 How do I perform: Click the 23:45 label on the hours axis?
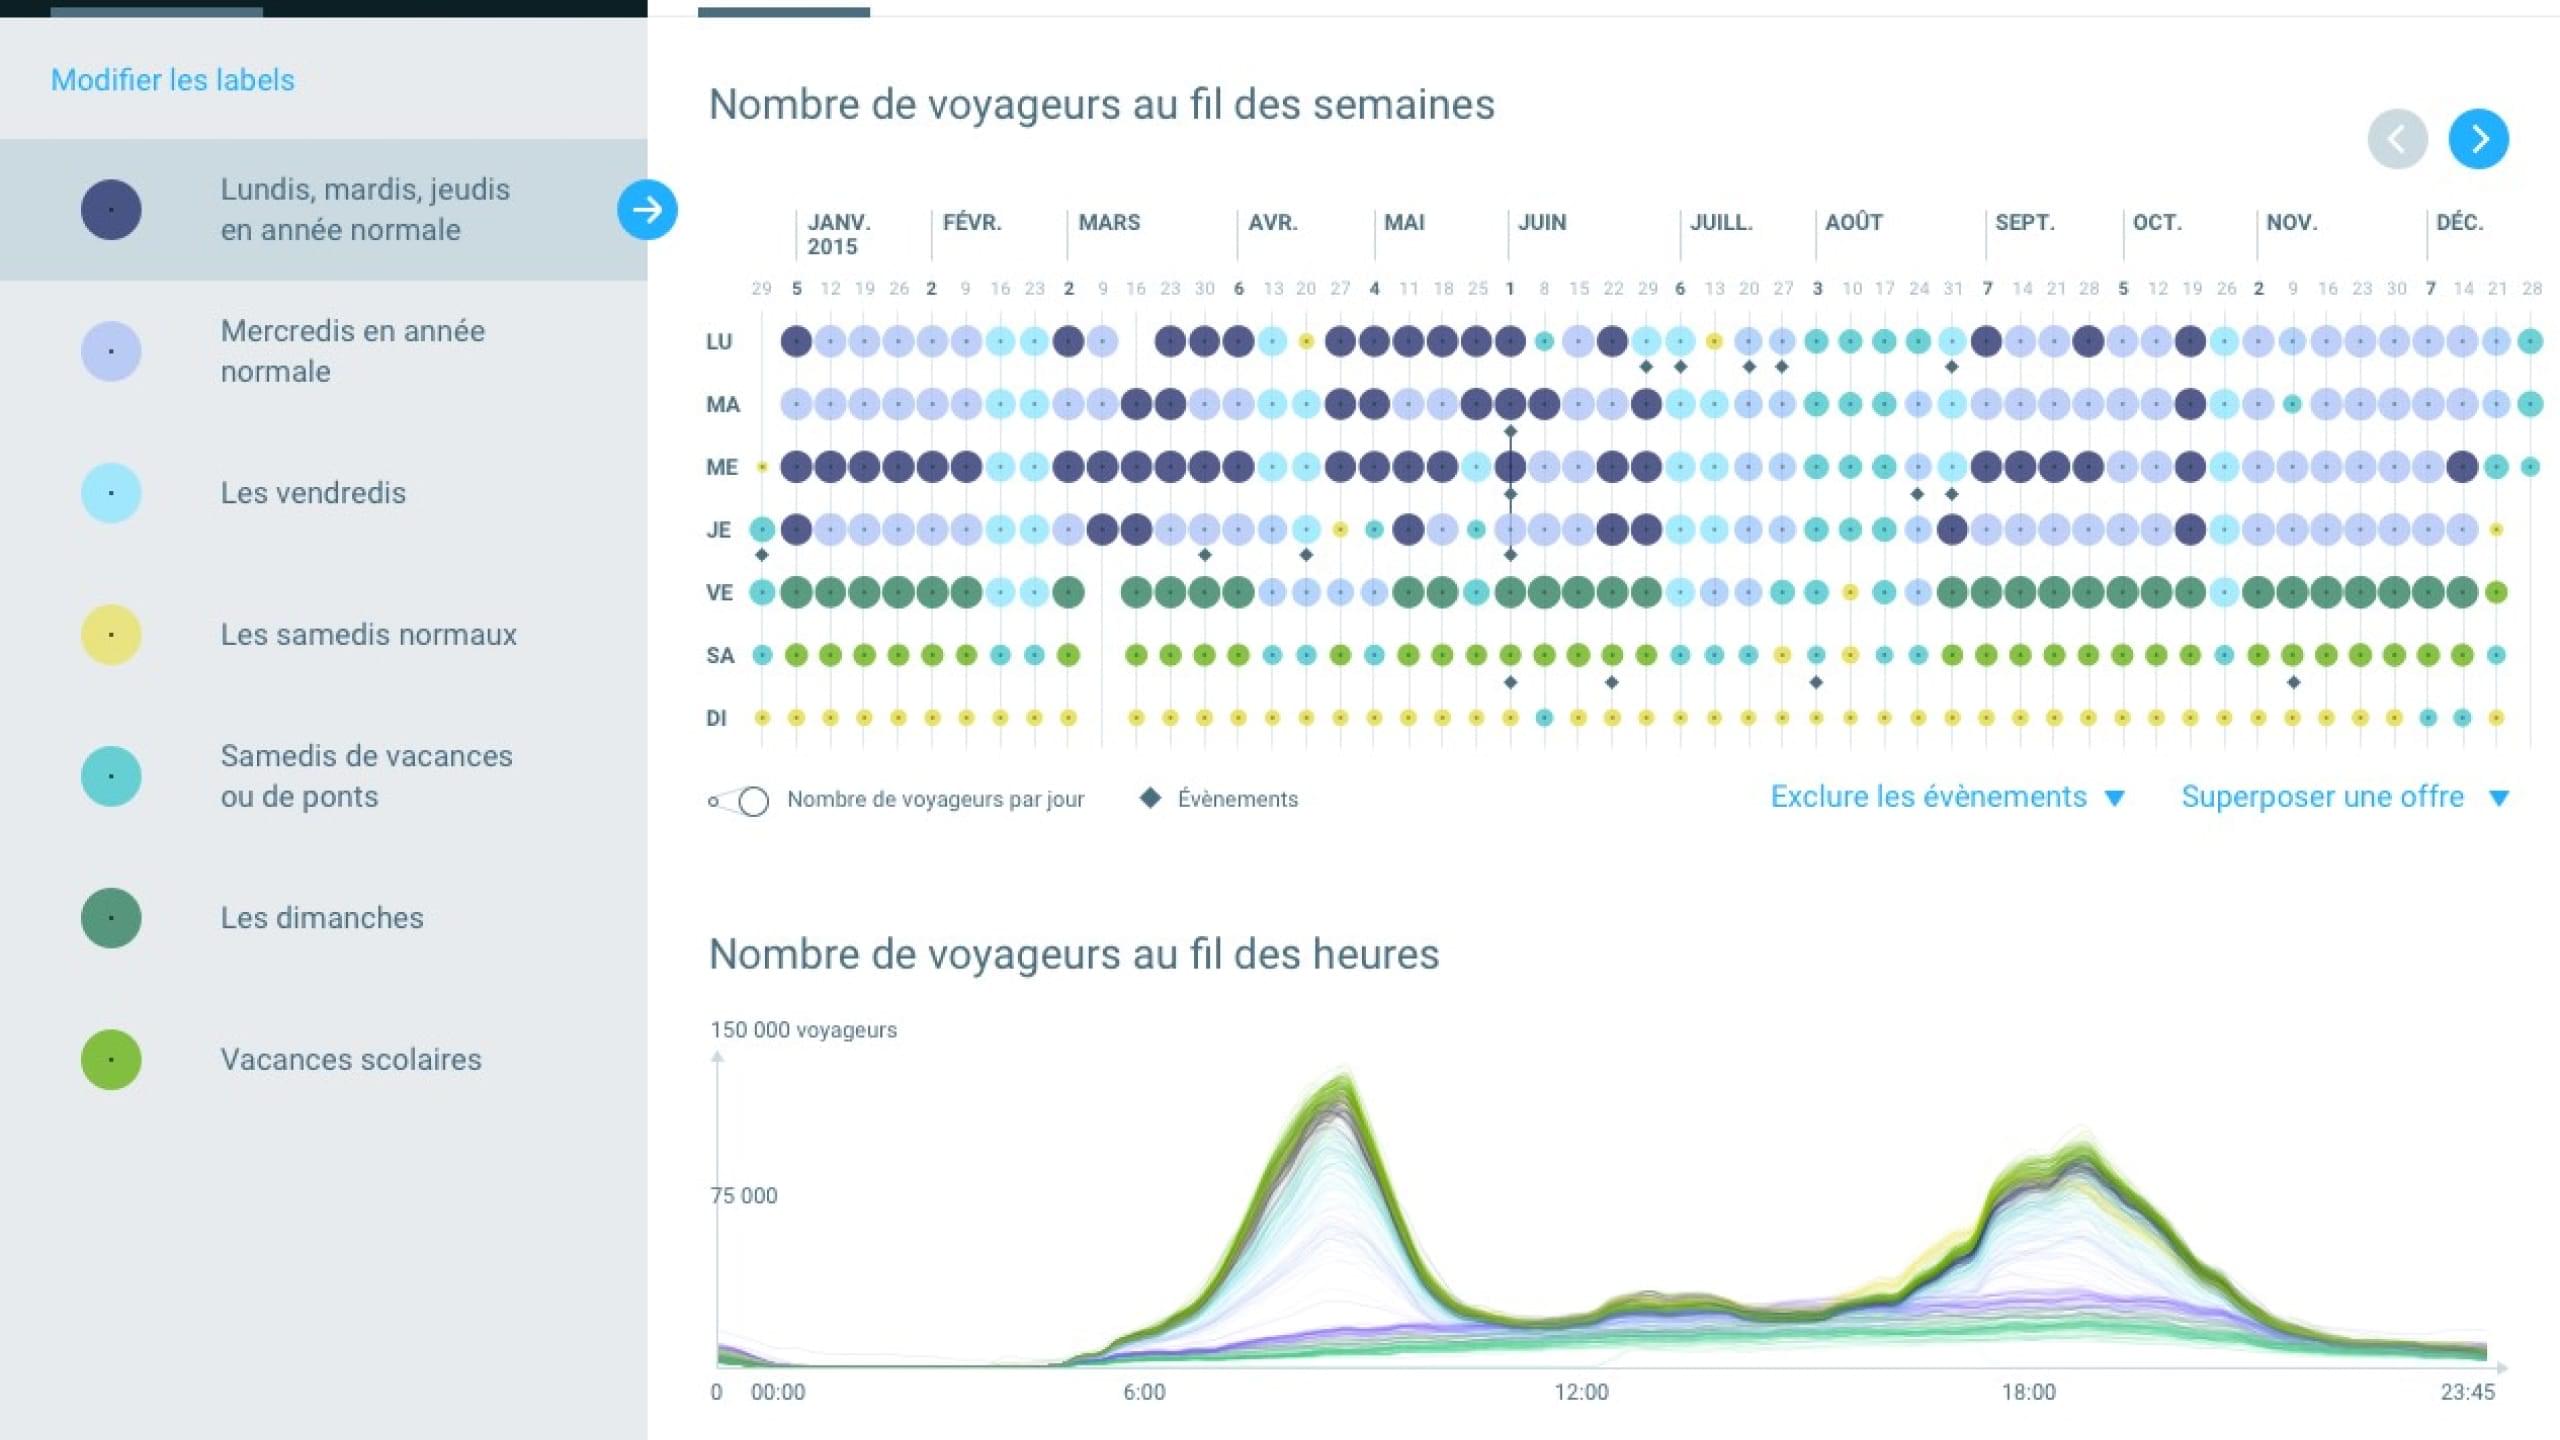point(2467,1392)
